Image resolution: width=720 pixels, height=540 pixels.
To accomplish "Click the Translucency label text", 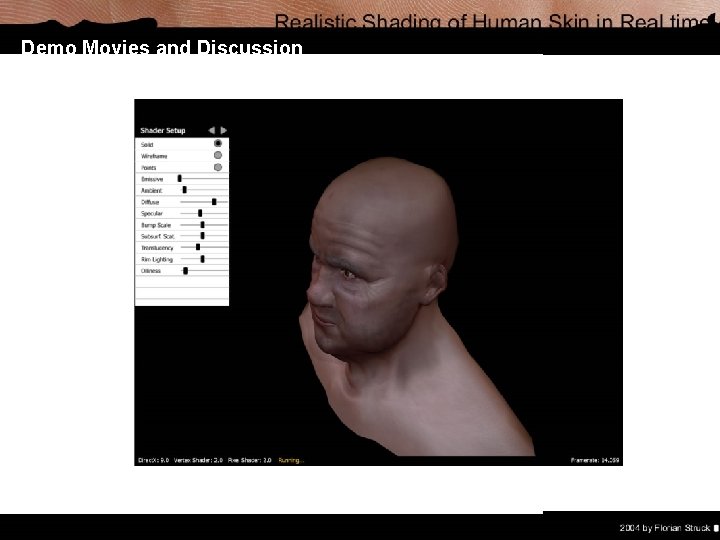I will coord(158,248).
